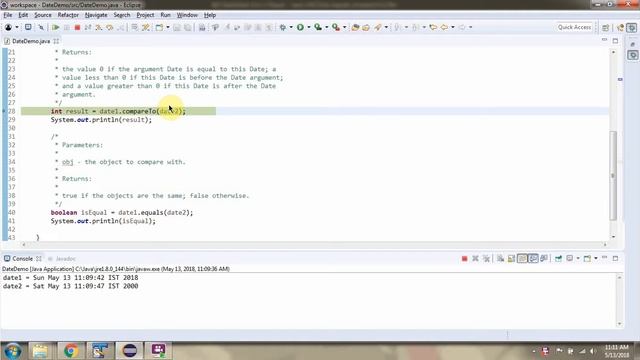Image resolution: width=640 pixels, height=360 pixels.
Task: Open the Windows Start button
Action: tap(13, 351)
